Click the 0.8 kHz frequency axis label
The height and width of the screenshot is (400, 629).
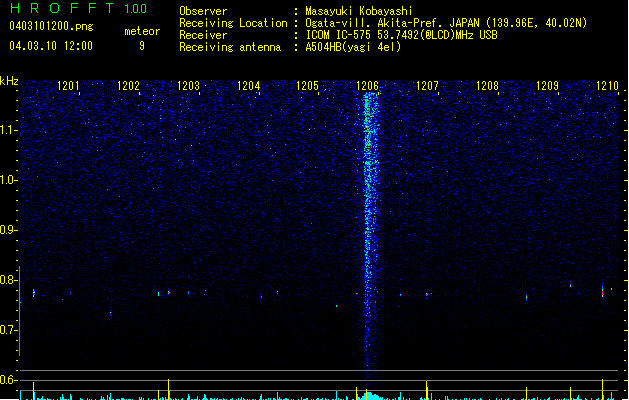tap(8, 280)
